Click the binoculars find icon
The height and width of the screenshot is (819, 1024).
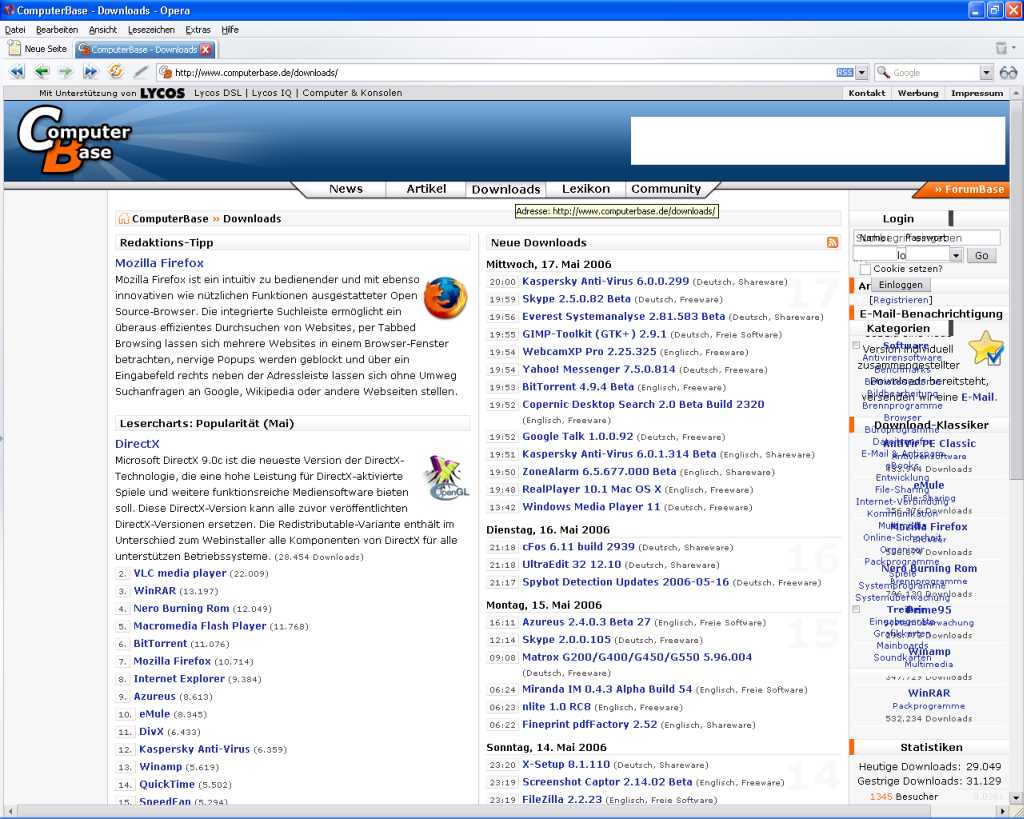[1008, 72]
